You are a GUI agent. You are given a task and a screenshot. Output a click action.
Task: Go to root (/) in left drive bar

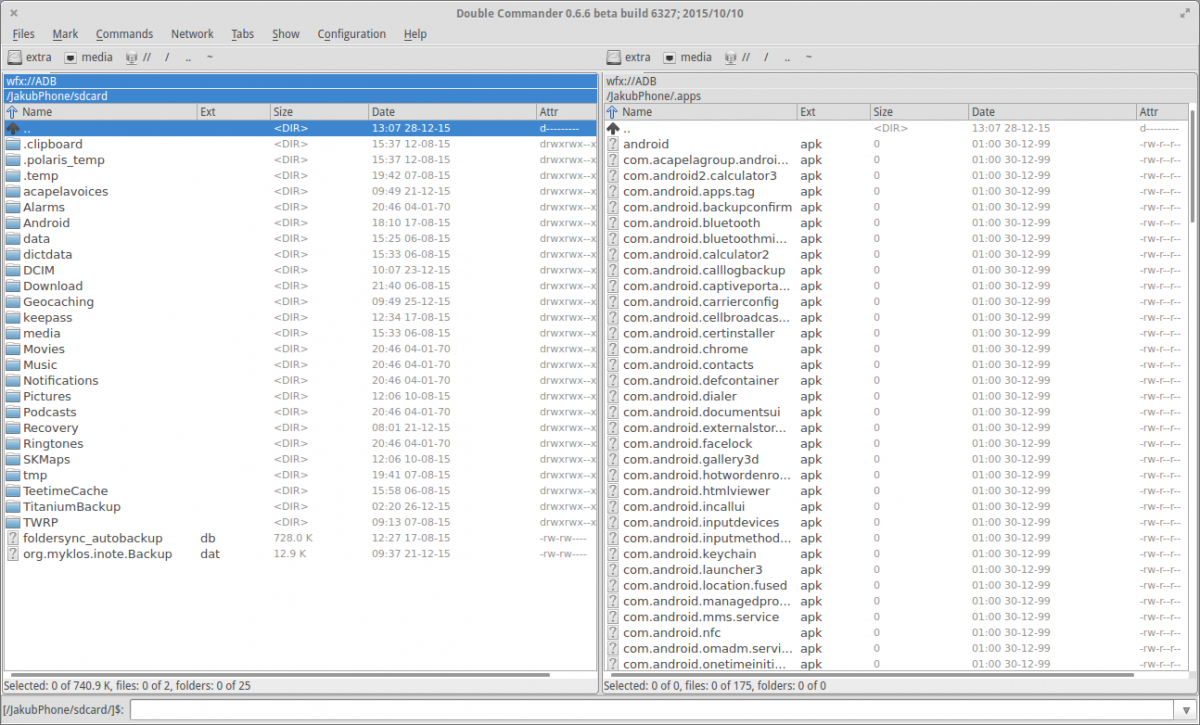167,58
